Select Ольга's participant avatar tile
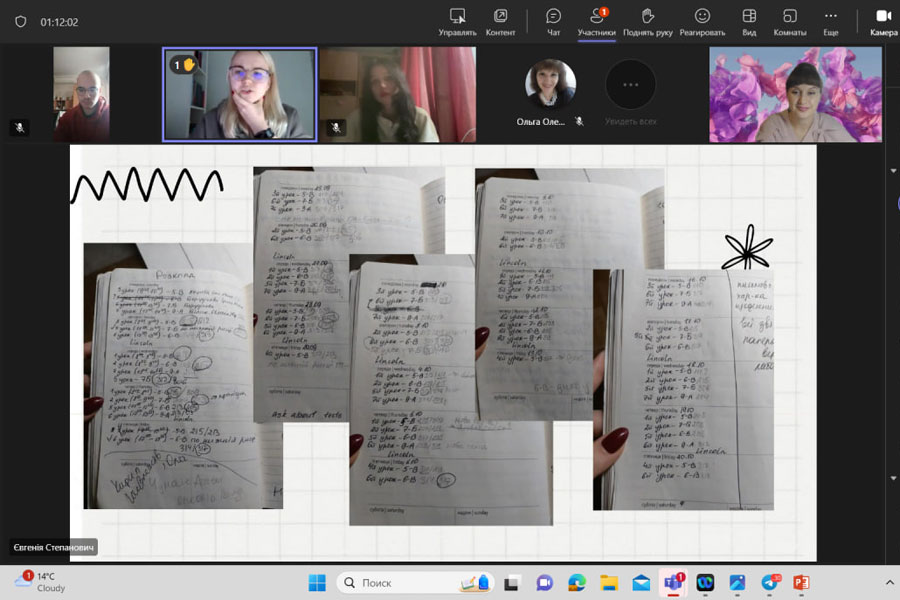The height and width of the screenshot is (600, 900). pos(551,86)
